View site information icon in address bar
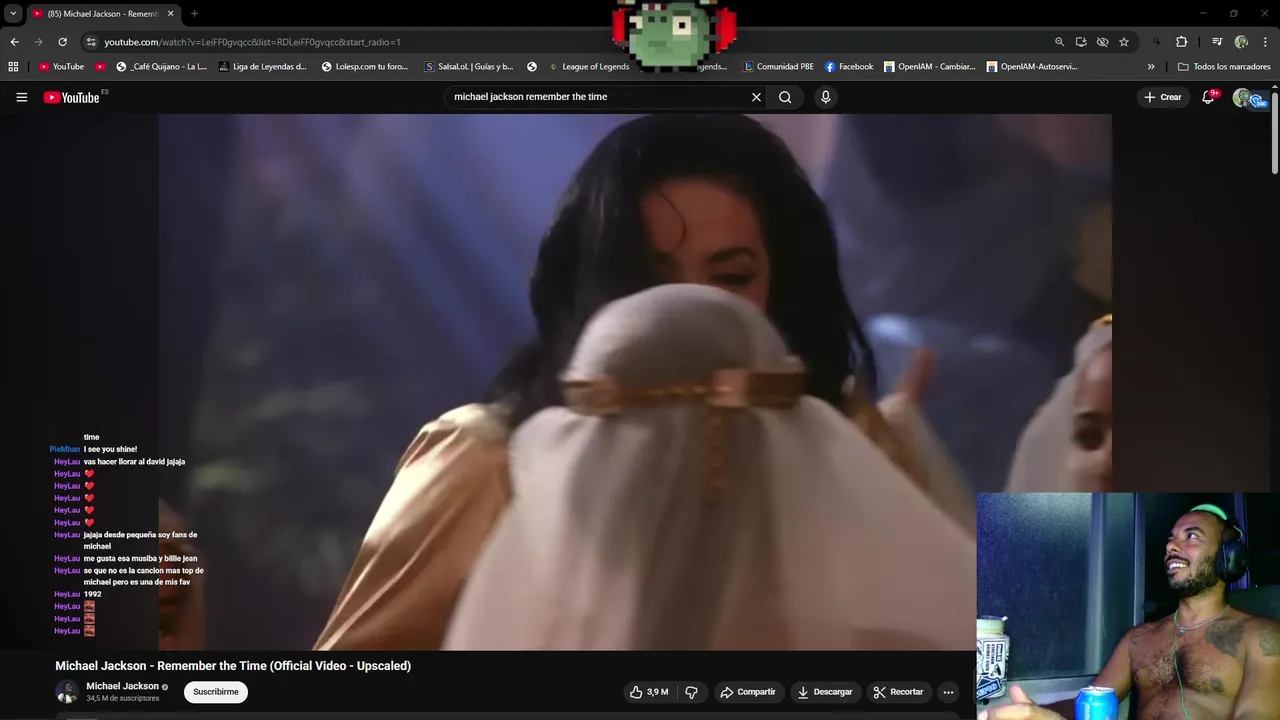 pyautogui.click(x=91, y=42)
